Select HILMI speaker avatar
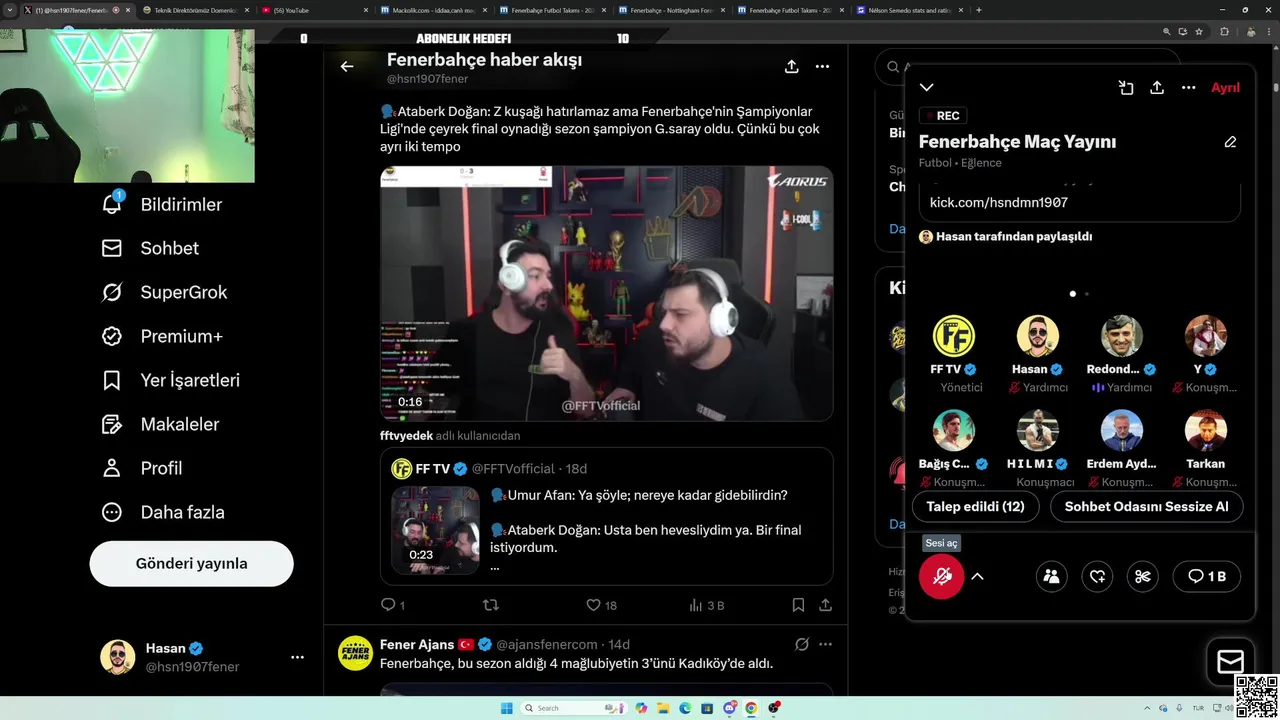The height and width of the screenshot is (720, 1280). [x=1038, y=430]
